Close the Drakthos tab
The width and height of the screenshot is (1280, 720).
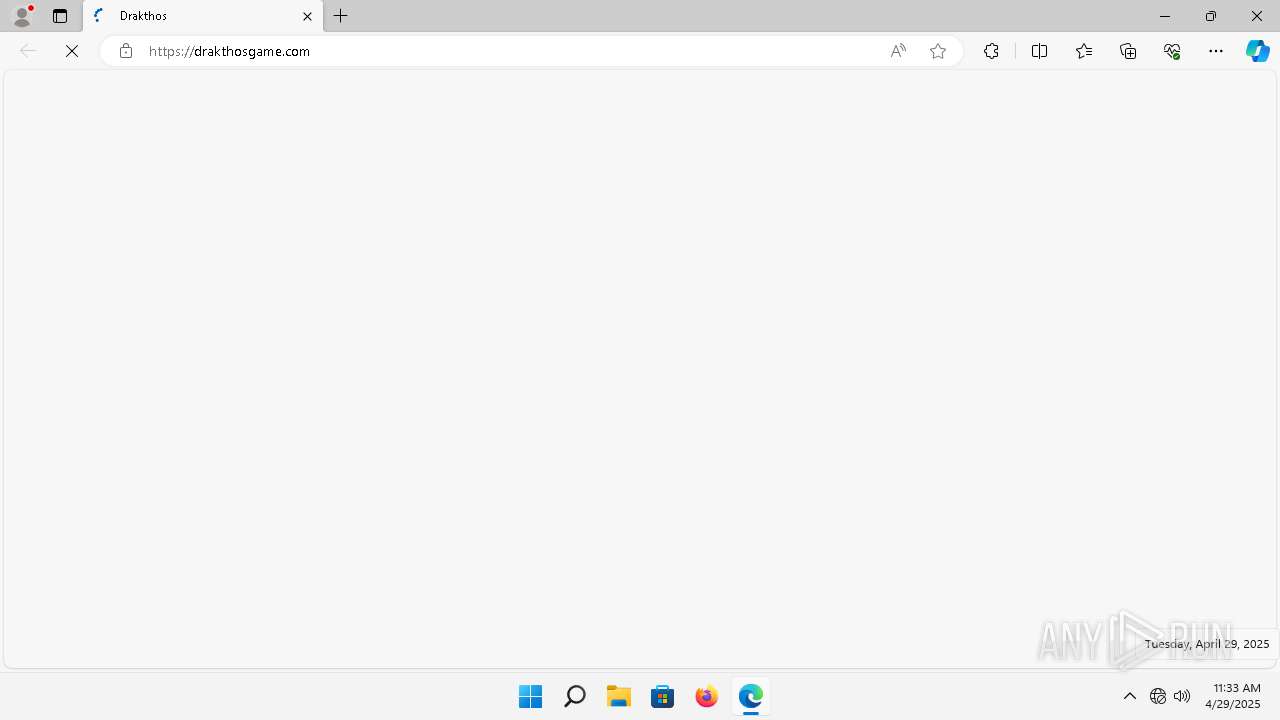307,16
